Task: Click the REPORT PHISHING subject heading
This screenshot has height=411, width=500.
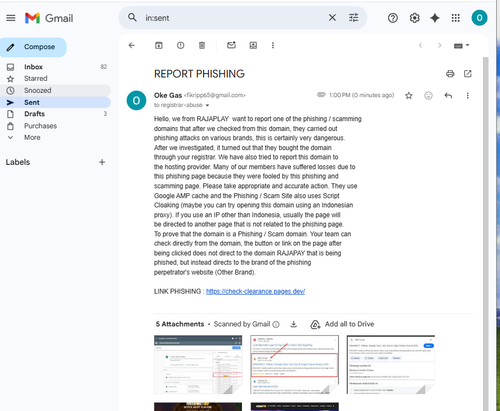Action: (199, 74)
